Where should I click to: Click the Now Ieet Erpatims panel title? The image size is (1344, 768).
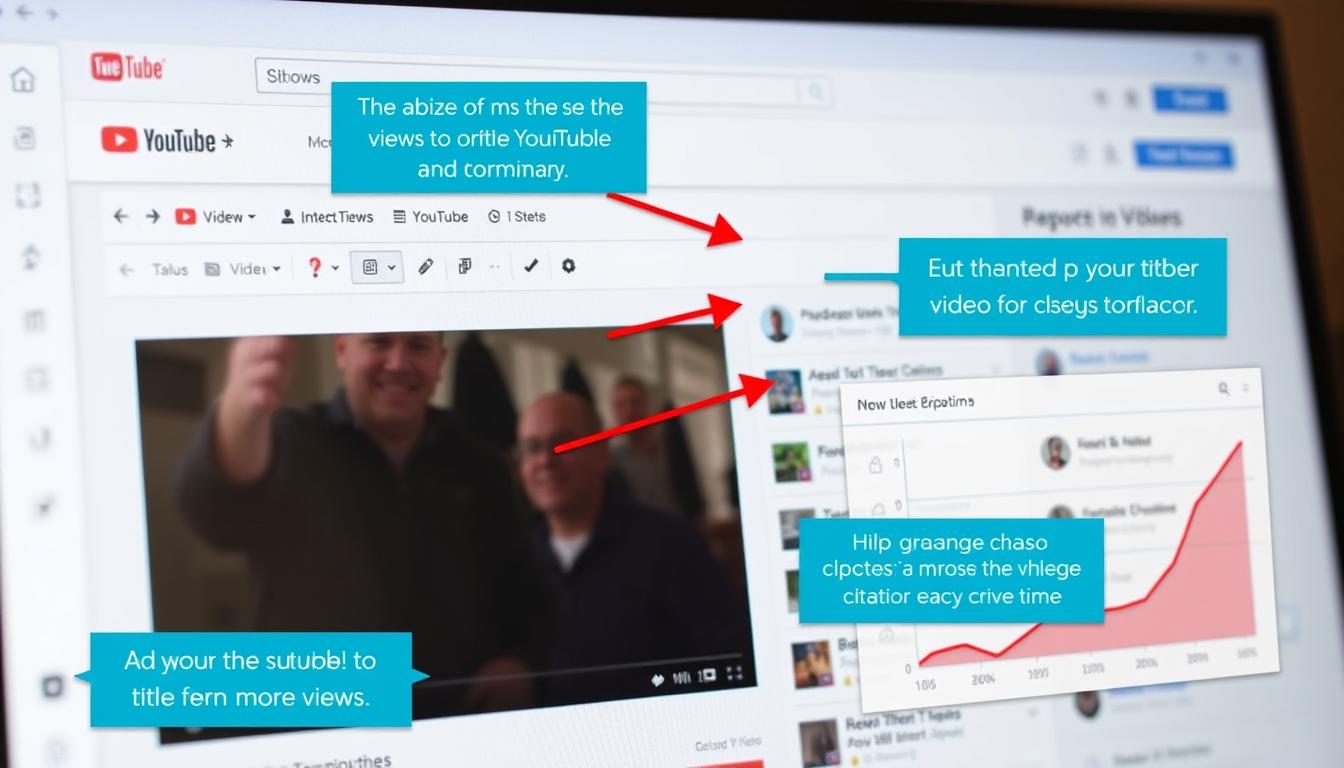click(915, 403)
